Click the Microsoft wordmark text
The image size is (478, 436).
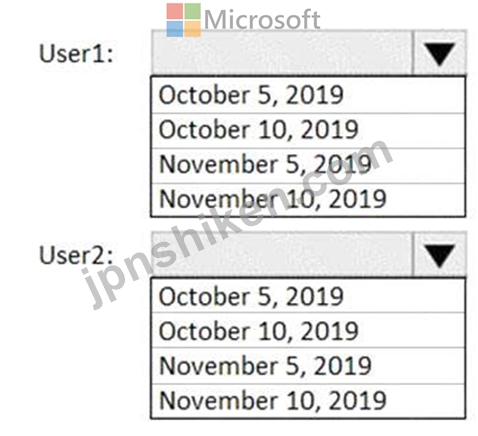[x=262, y=20]
